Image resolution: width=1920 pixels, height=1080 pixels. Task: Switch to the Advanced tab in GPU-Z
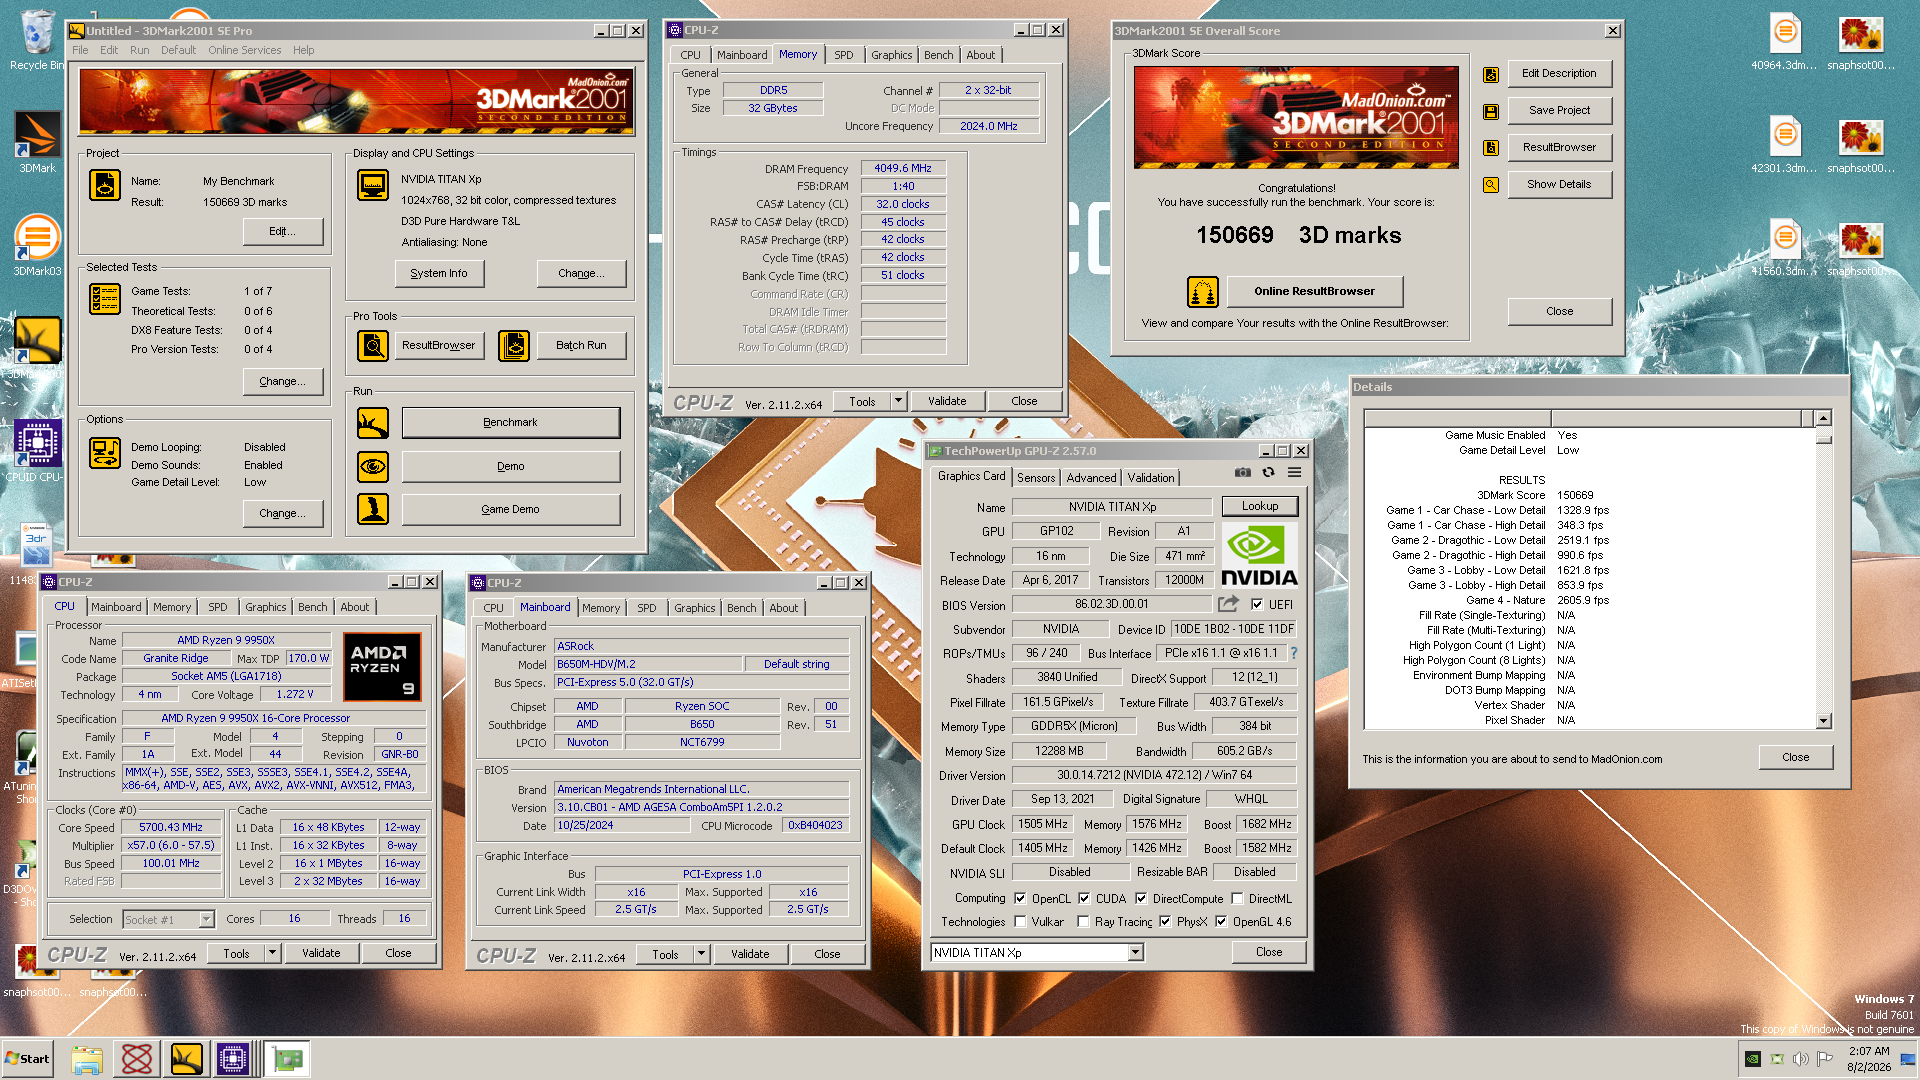[1091, 478]
